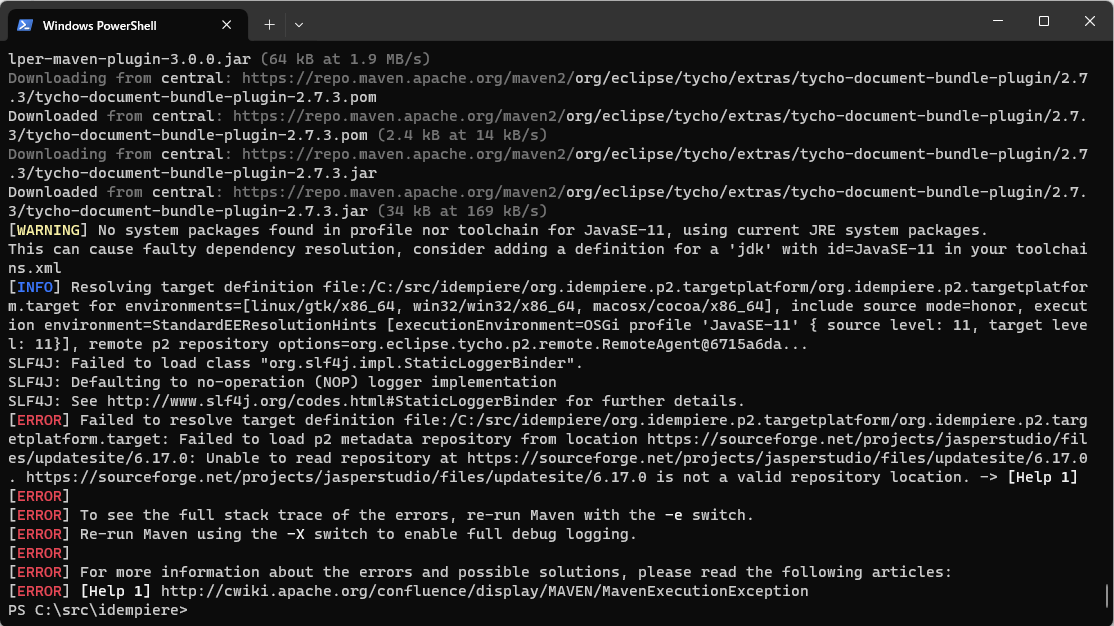1114x626 pixels.
Task: Close the terminal window
Action: click(x=1089, y=21)
